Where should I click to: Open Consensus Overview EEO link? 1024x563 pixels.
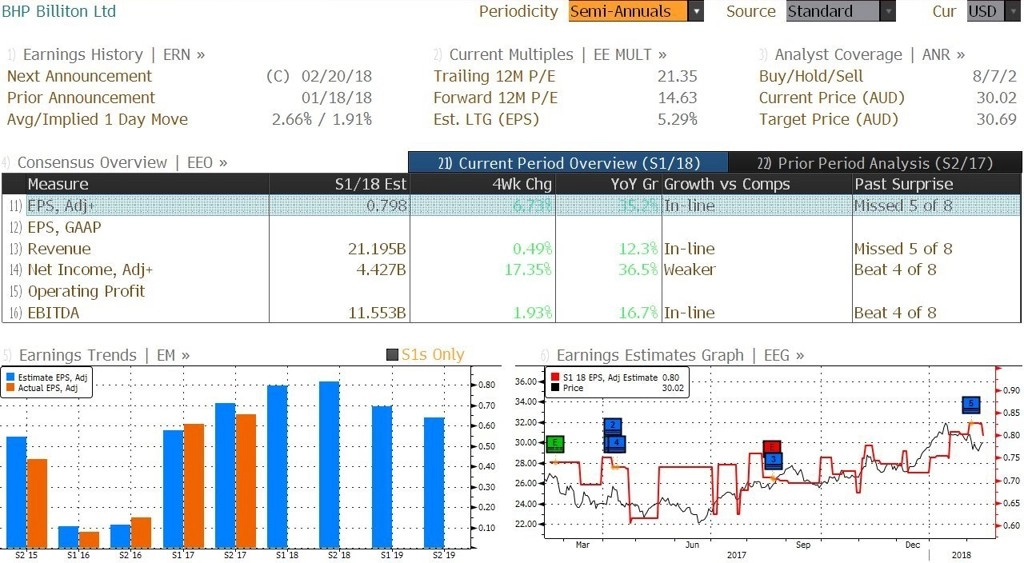click(122, 163)
